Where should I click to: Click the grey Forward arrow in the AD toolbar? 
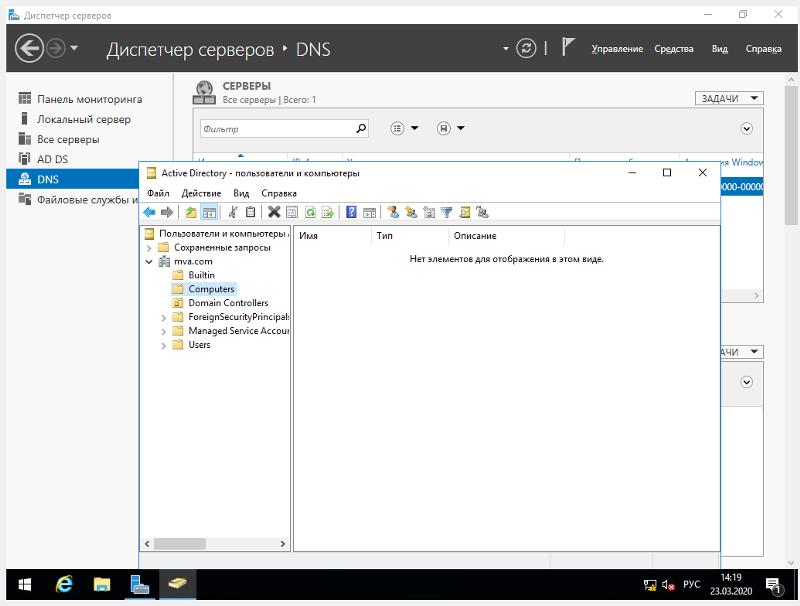click(167, 212)
